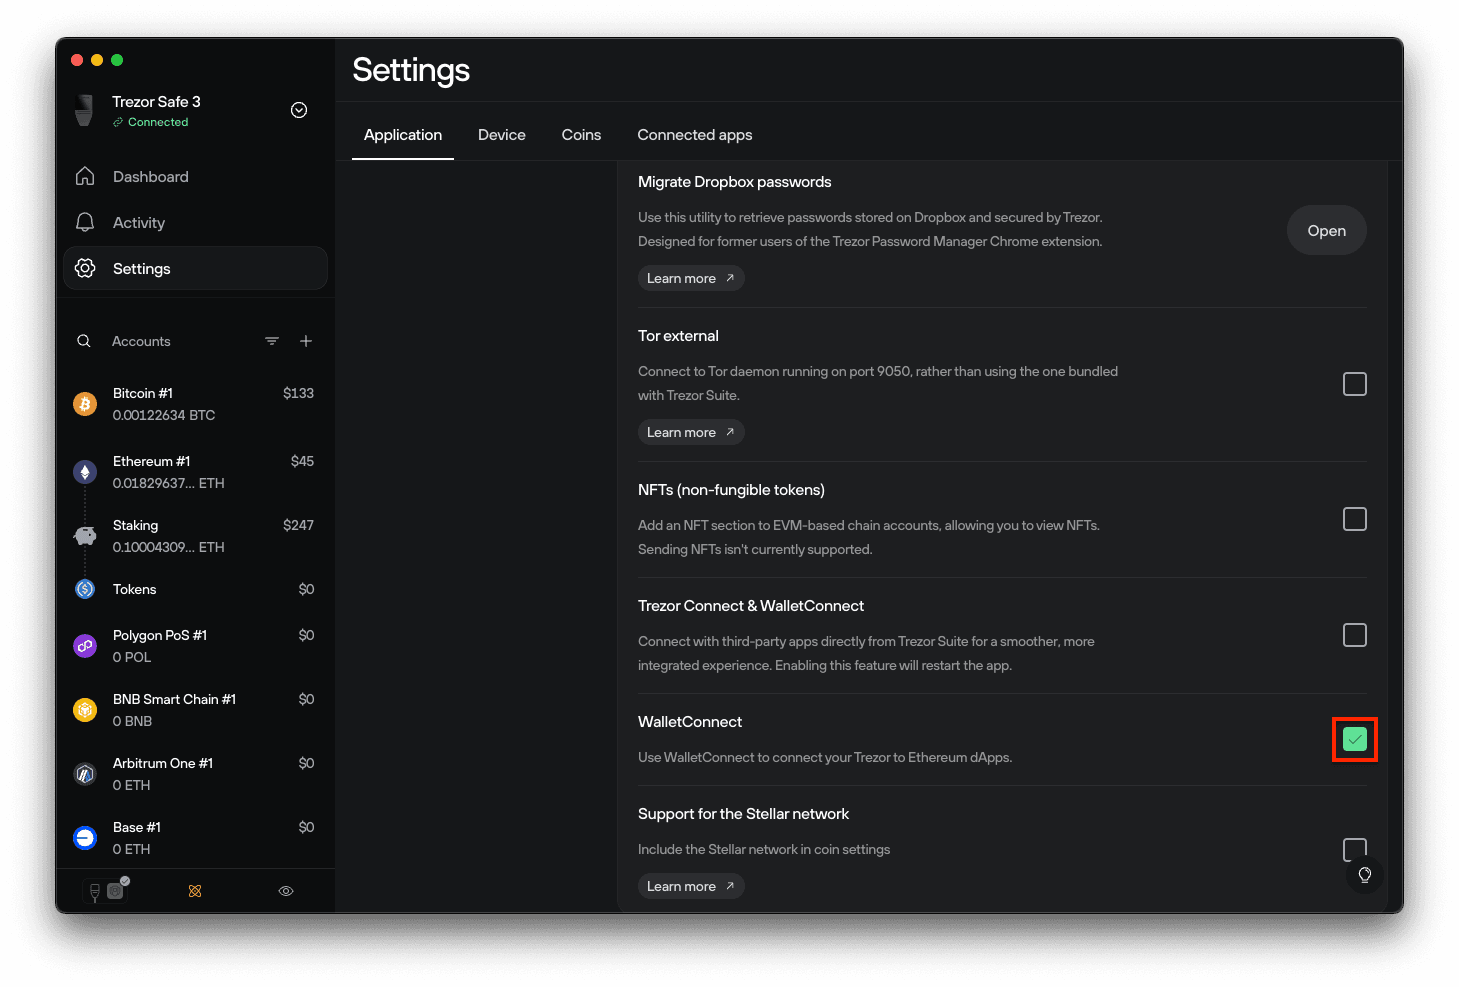Add a new account with plus icon
The image size is (1459, 987).
[306, 341]
